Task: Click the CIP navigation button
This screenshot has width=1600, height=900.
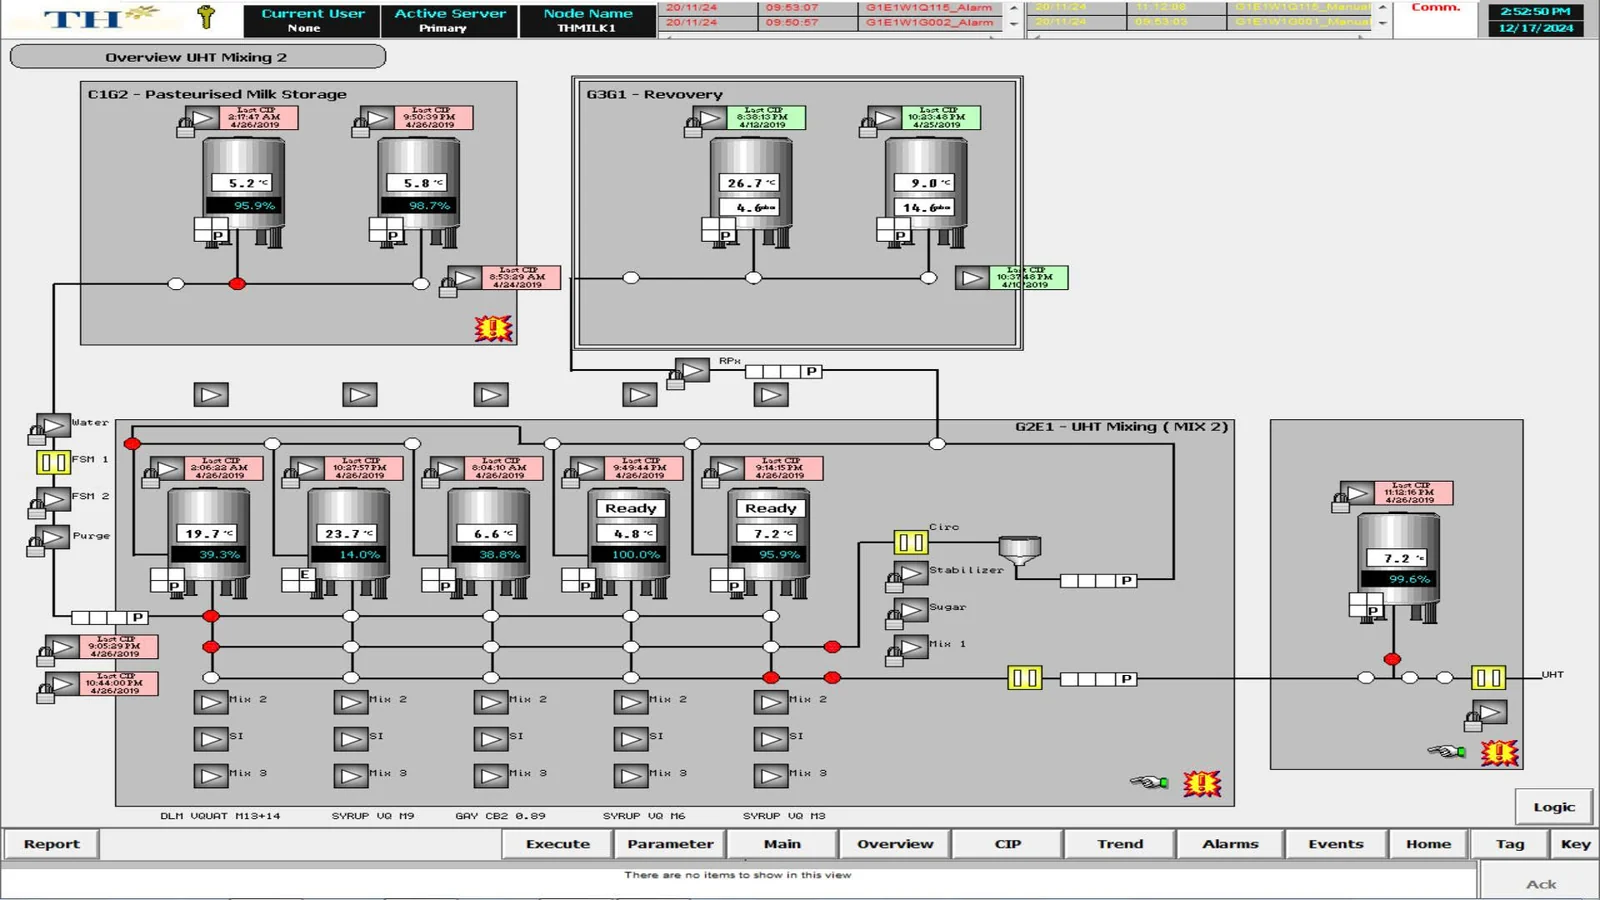Action: [x=1008, y=844]
